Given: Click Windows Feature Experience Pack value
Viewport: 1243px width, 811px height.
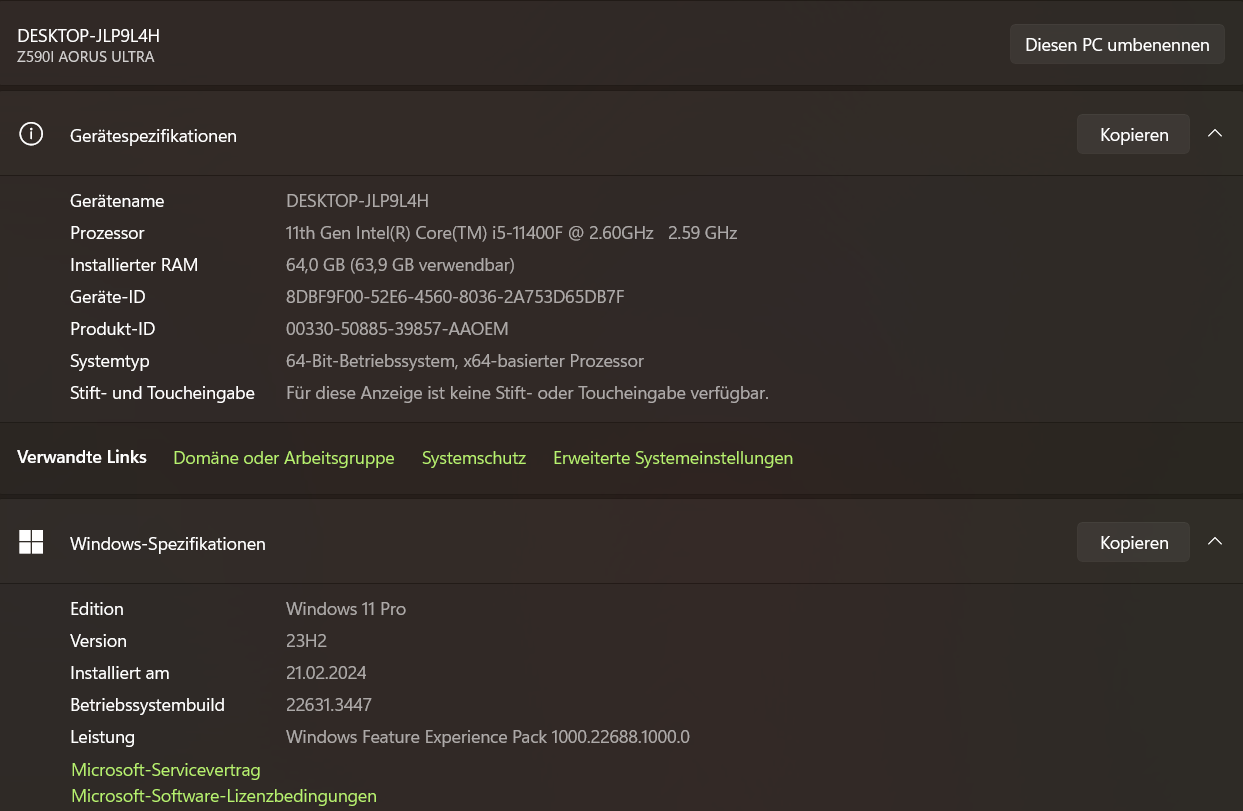Looking at the screenshot, I should (488, 737).
